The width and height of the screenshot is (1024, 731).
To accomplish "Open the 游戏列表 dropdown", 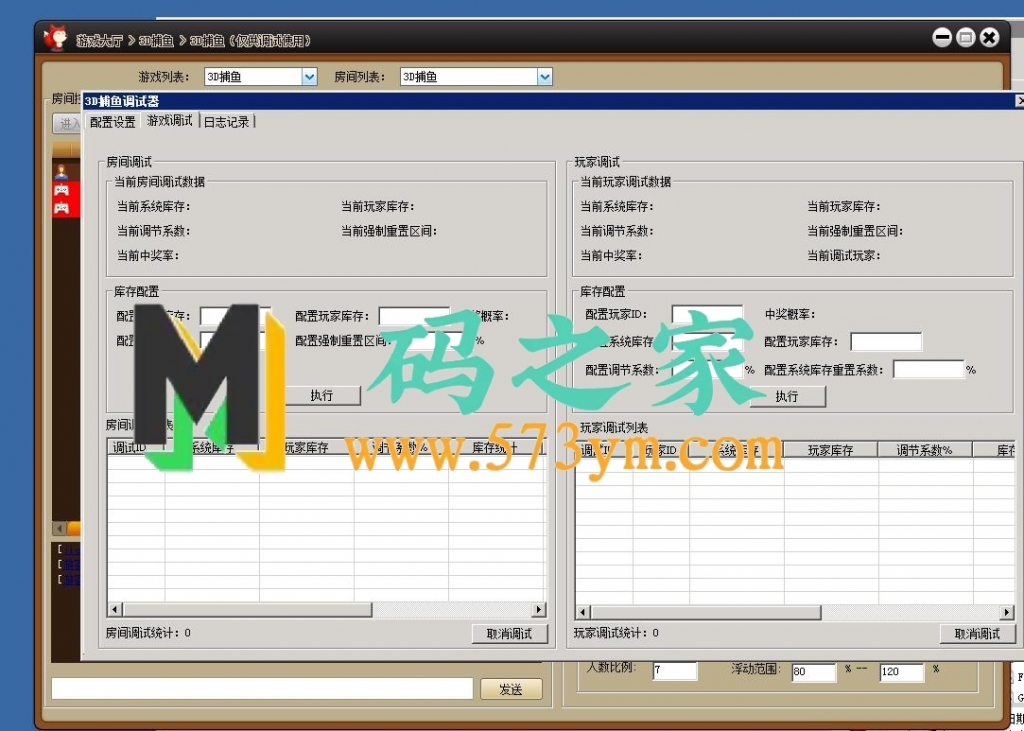I will pyautogui.click(x=310, y=77).
